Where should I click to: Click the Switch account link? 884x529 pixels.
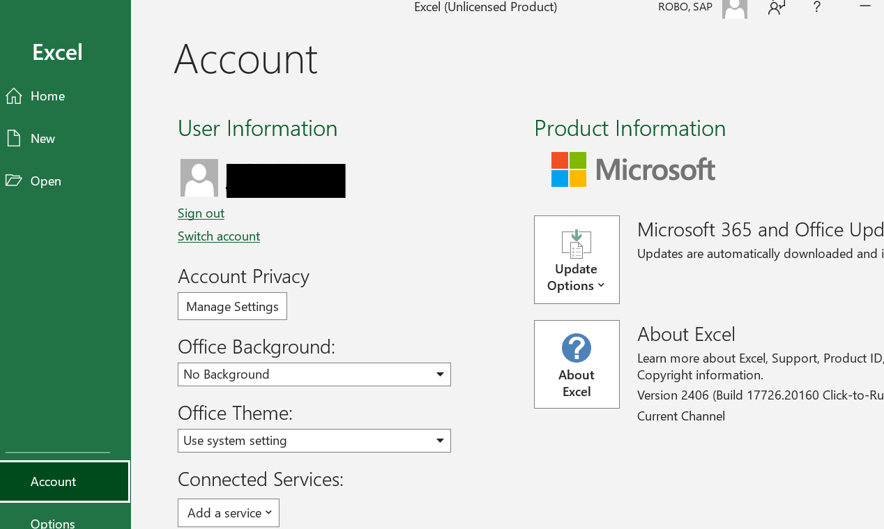(219, 236)
